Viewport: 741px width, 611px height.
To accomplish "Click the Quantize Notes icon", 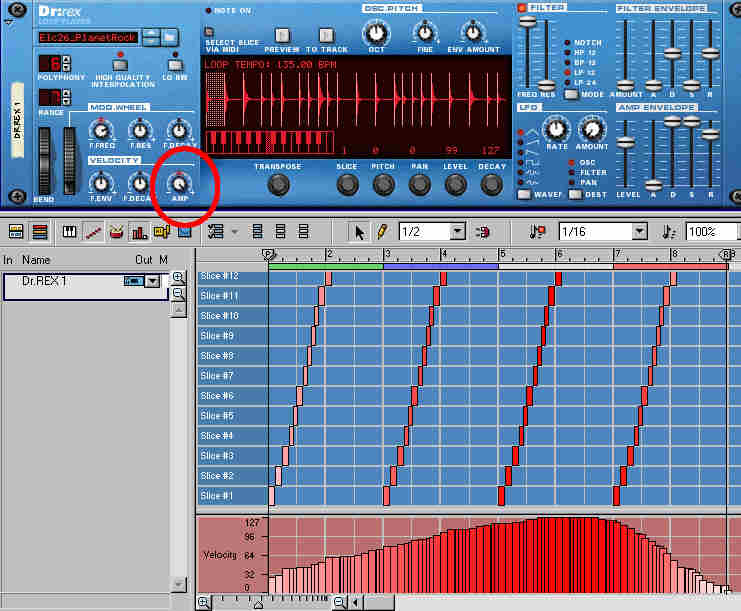I will pyautogui.click(x=537, y=232).
